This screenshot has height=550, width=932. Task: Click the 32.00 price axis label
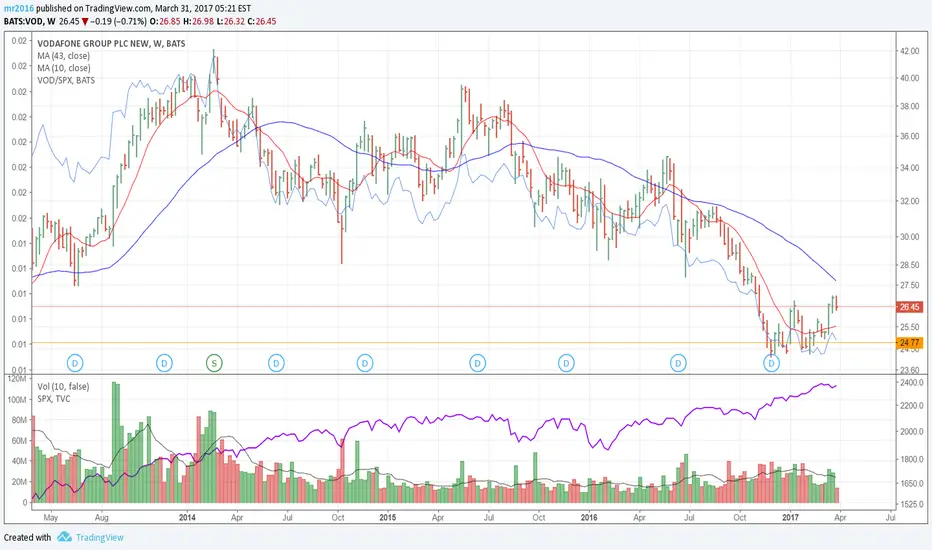tap(909, 201)
